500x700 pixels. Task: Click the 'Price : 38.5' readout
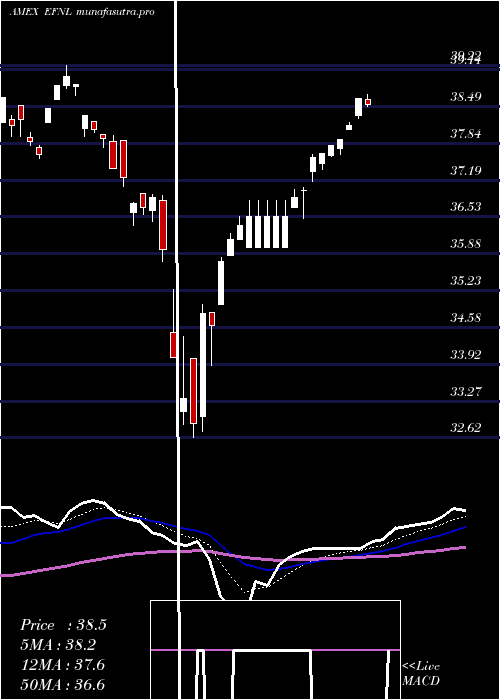(63, 625)
